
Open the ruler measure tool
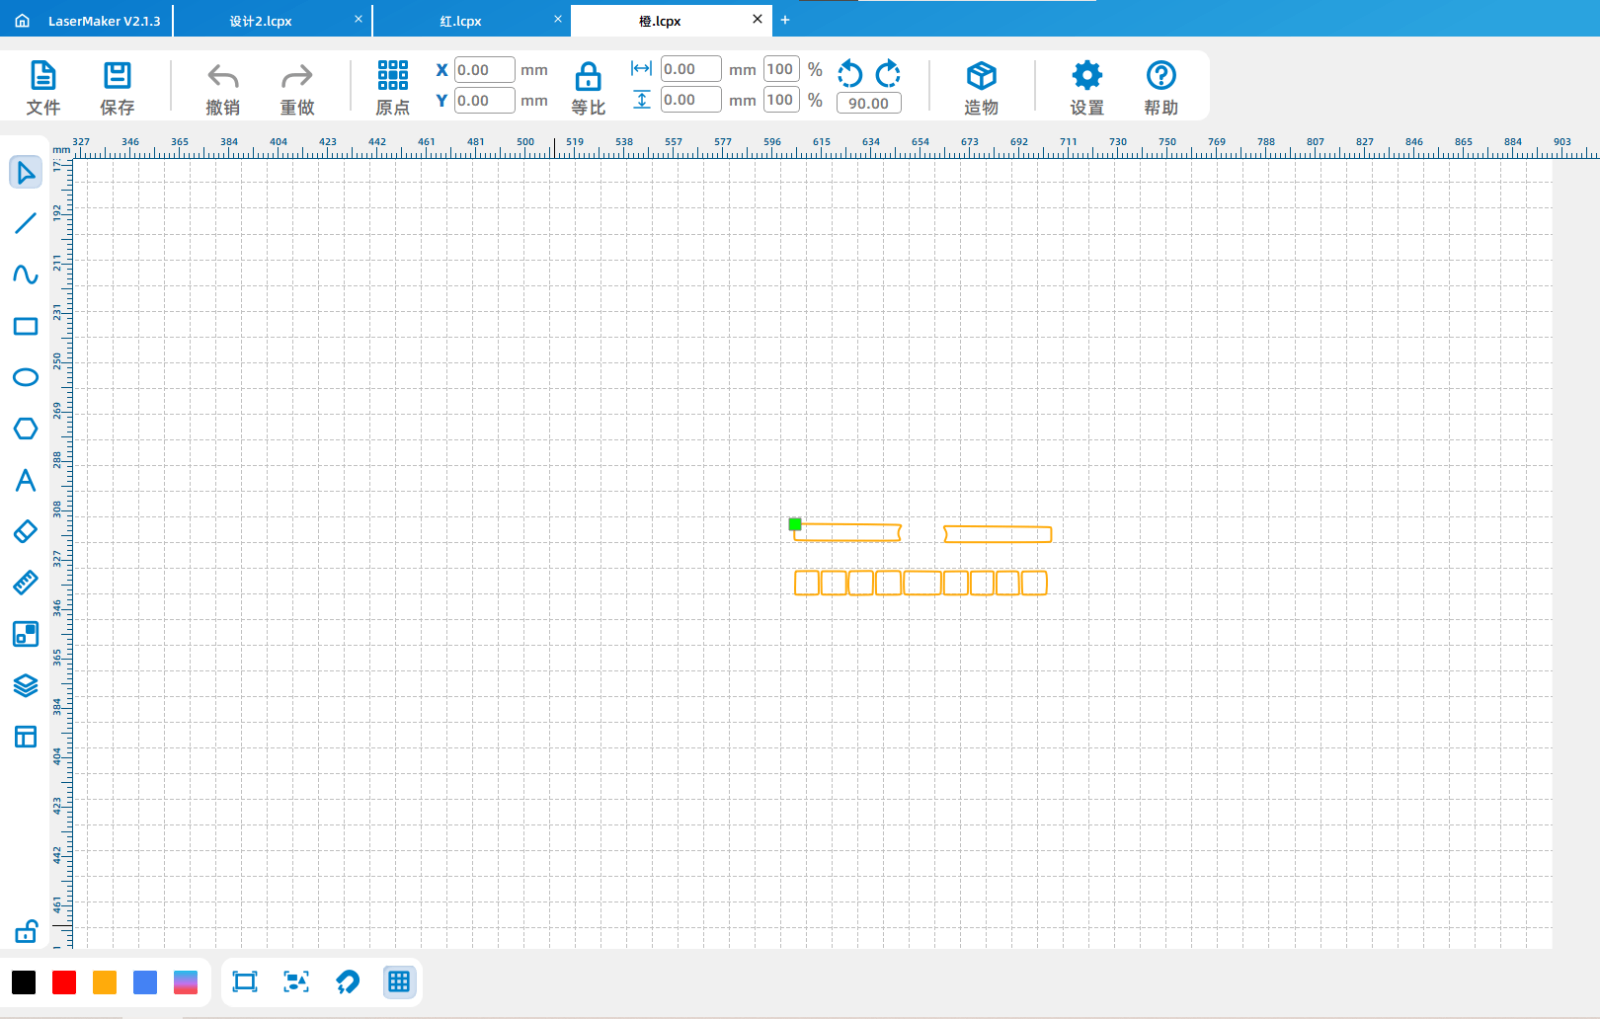click(25, 582)
